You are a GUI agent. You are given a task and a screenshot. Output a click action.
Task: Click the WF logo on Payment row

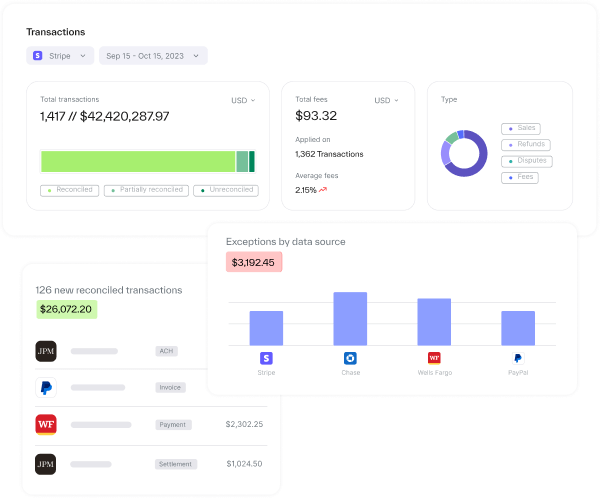(46, 424)
